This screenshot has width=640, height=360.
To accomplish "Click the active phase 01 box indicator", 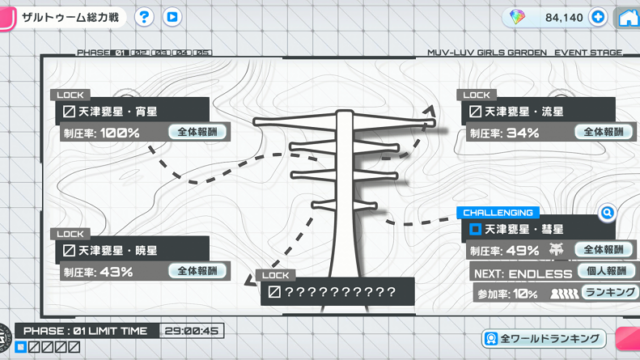I will tap(21, 347).
